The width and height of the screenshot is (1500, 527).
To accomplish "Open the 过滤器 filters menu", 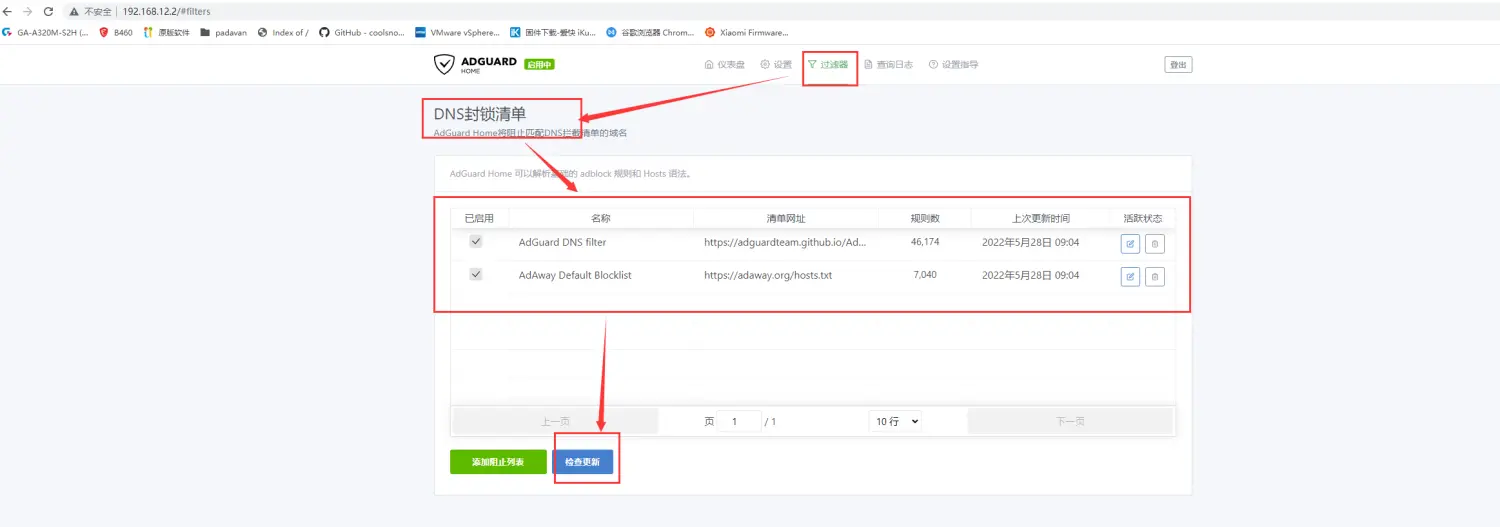I will (x=828, y=65).
